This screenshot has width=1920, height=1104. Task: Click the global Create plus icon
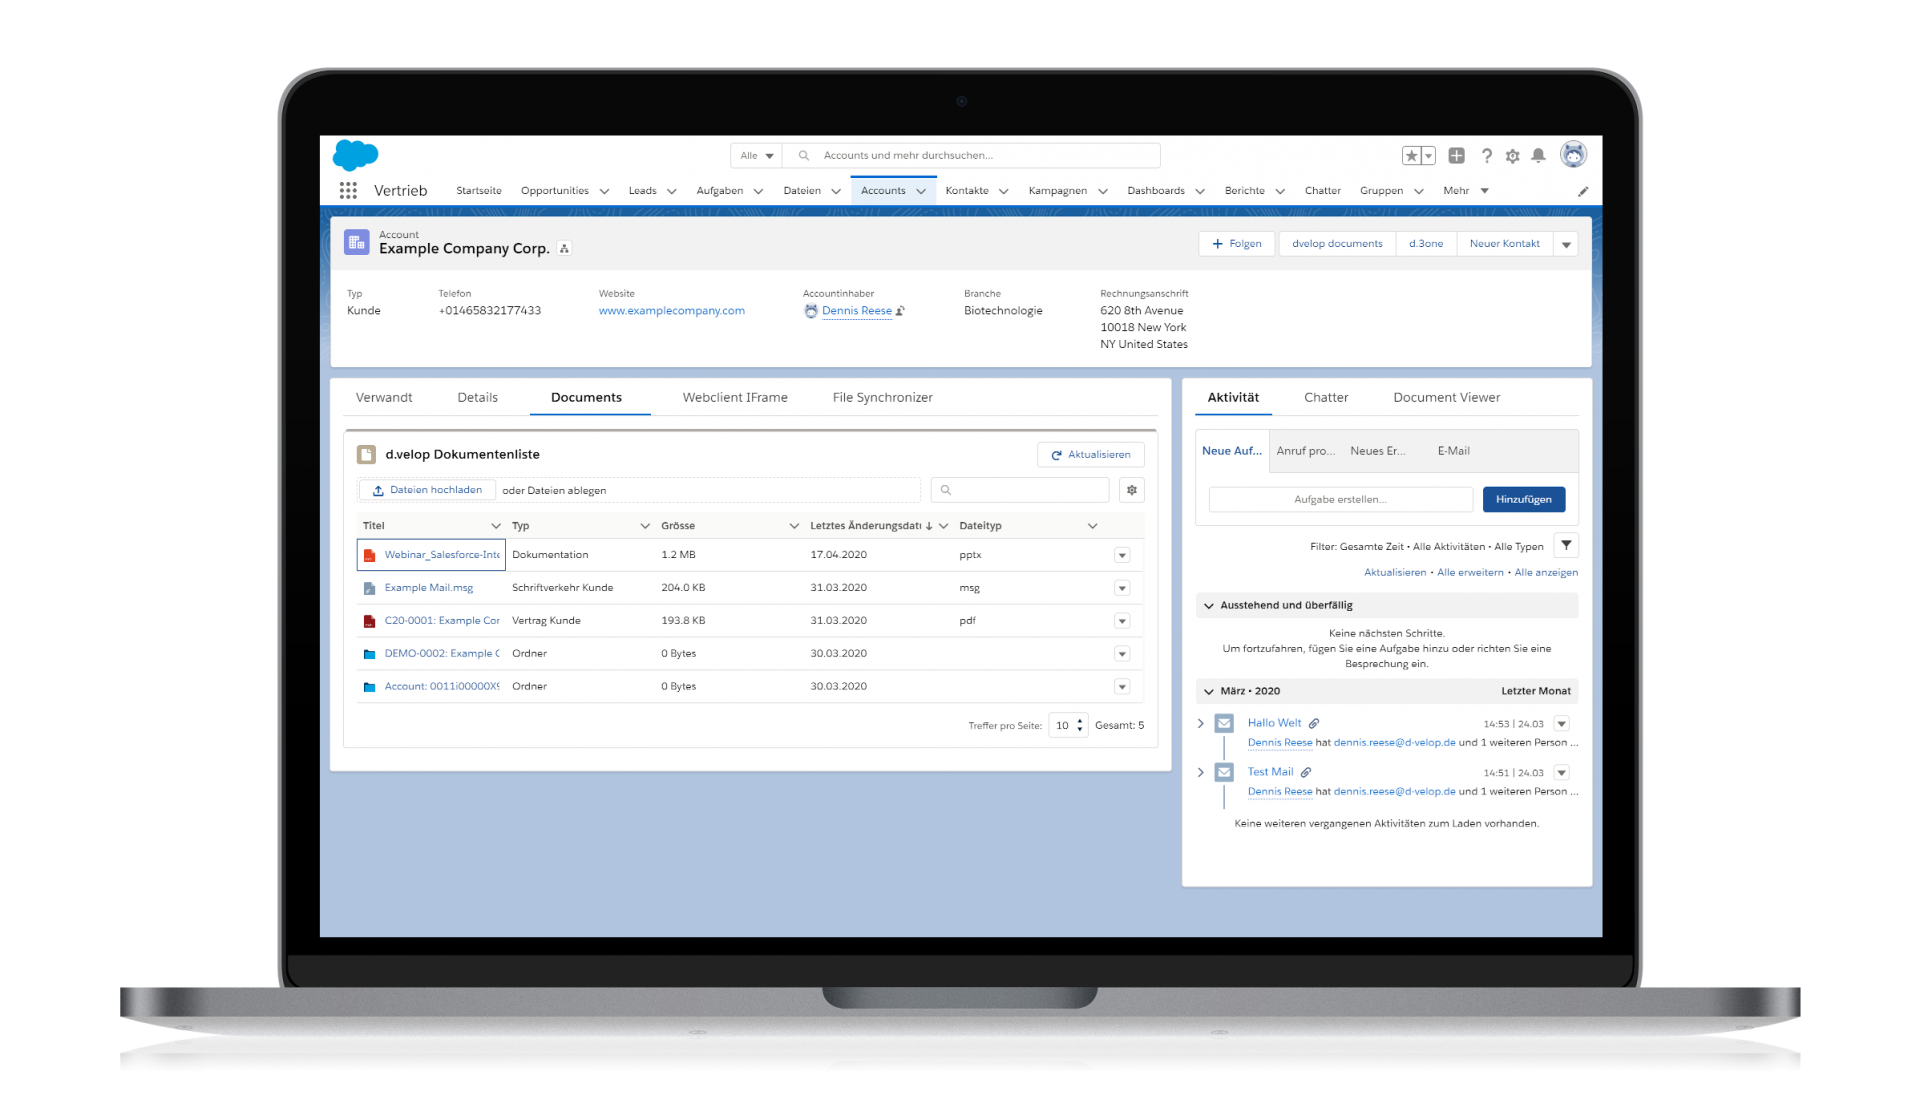pos(1457,155)
